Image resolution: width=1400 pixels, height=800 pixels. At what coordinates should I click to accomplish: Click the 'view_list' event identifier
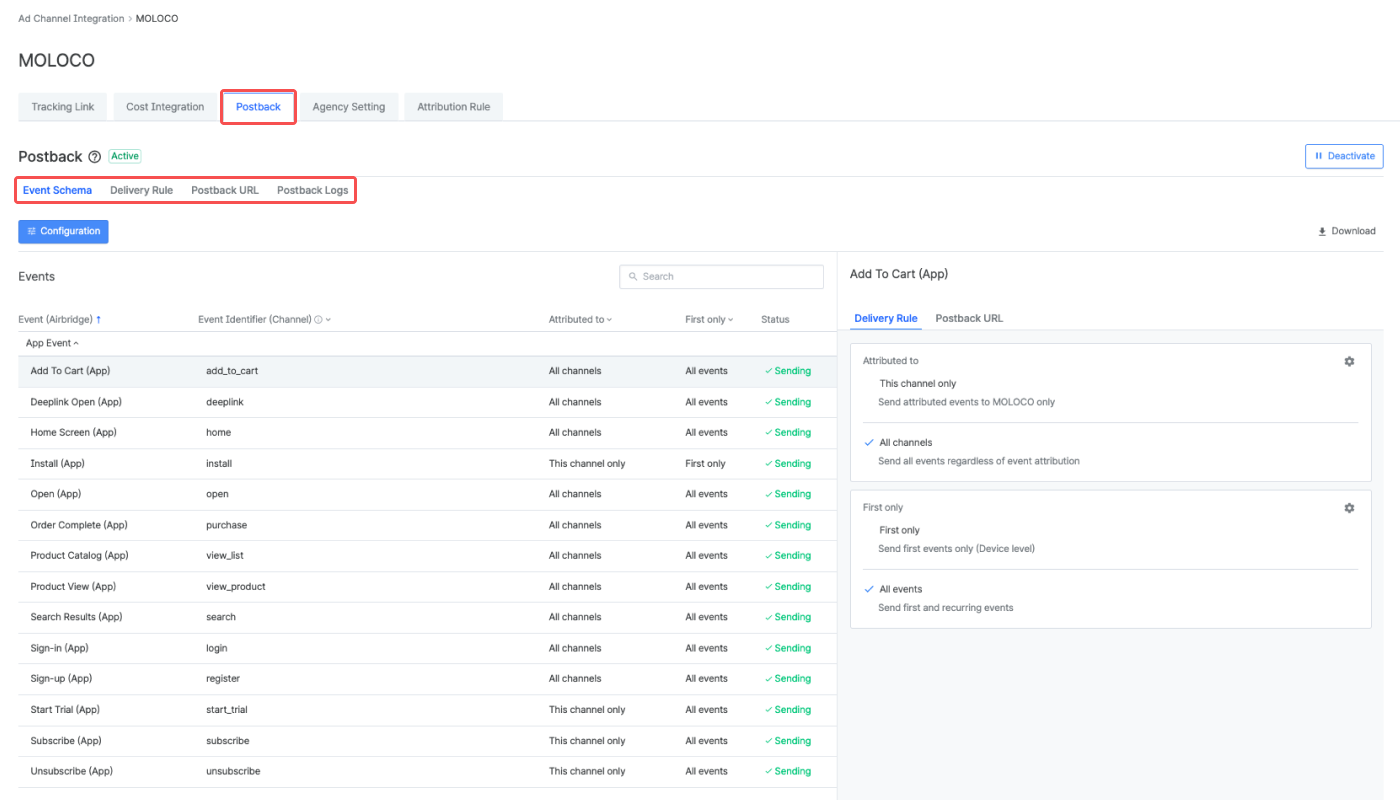[226, 556]
